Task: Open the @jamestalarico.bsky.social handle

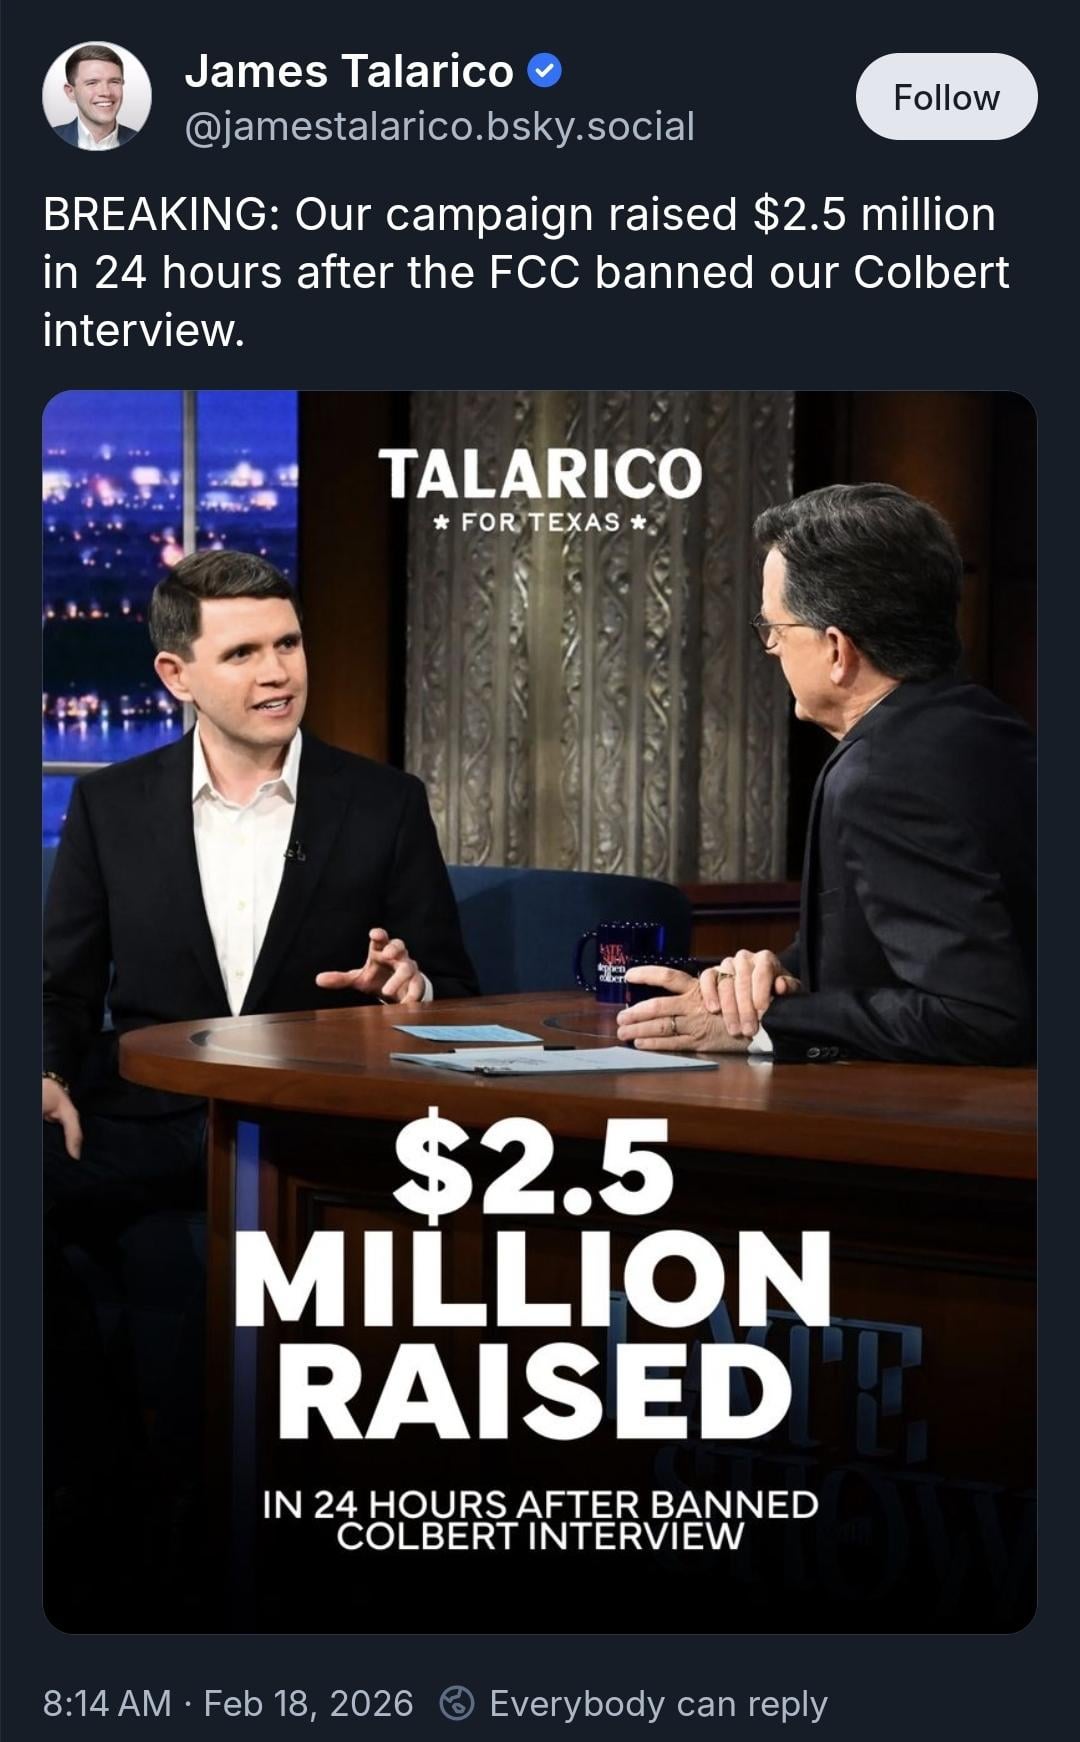Action: coord(439,126)
